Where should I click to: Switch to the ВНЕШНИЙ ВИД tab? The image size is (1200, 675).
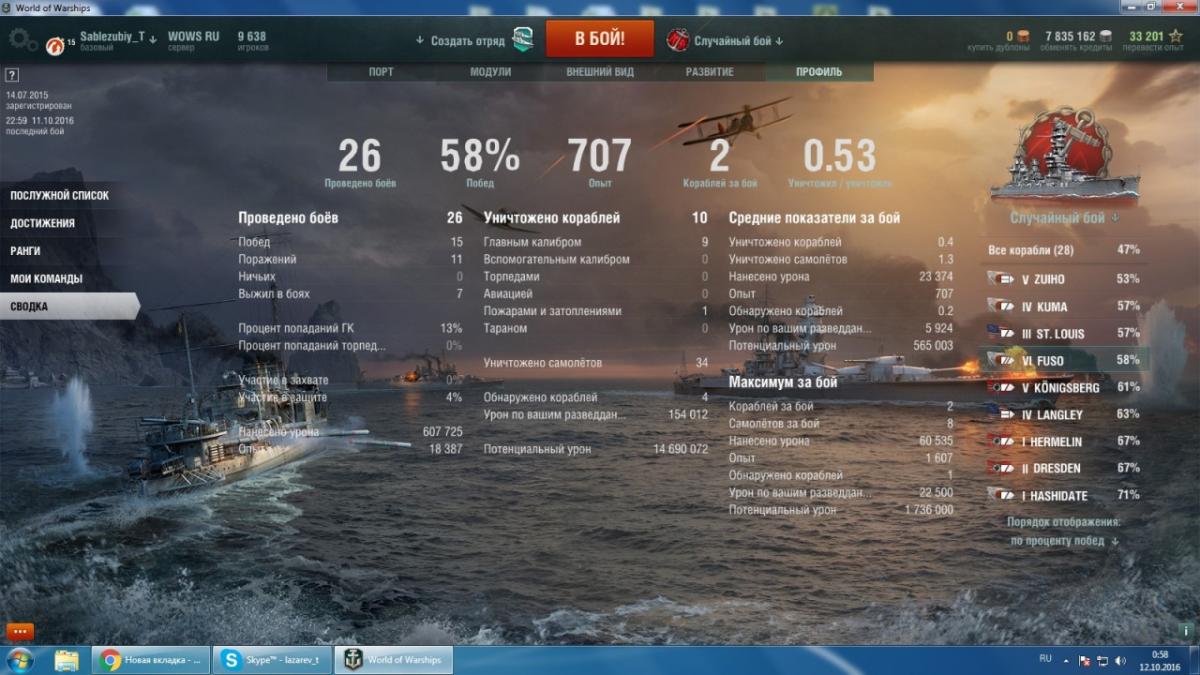point(600,72)
